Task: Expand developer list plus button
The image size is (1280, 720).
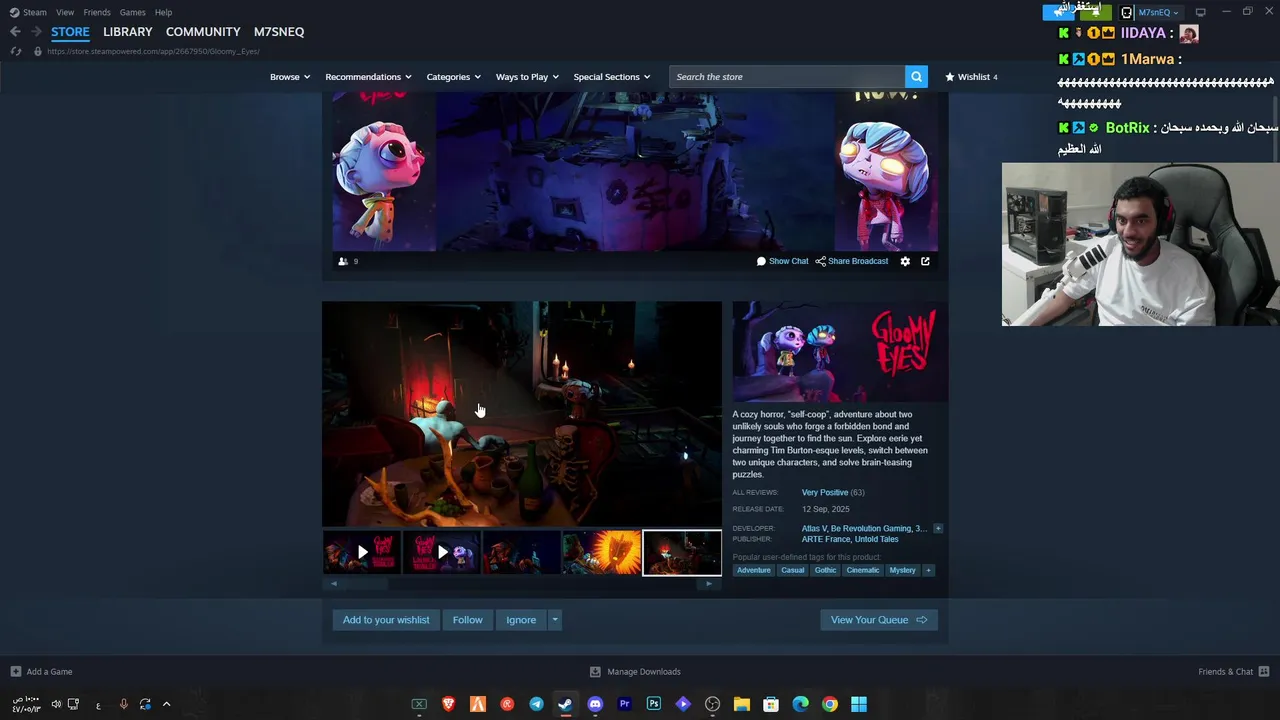Action: (937, 528)
